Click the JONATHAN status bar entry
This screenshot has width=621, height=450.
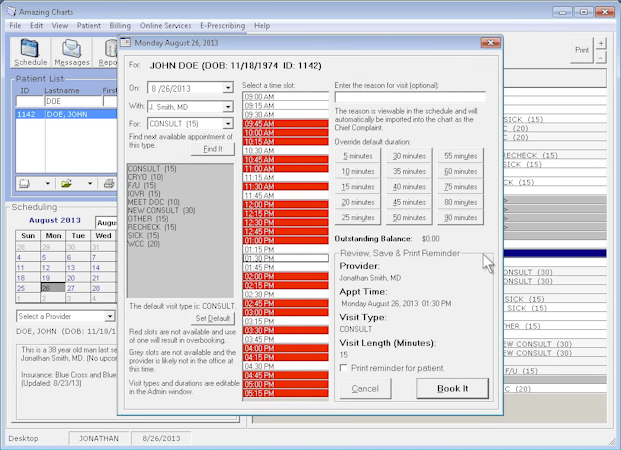click(99, 439)
